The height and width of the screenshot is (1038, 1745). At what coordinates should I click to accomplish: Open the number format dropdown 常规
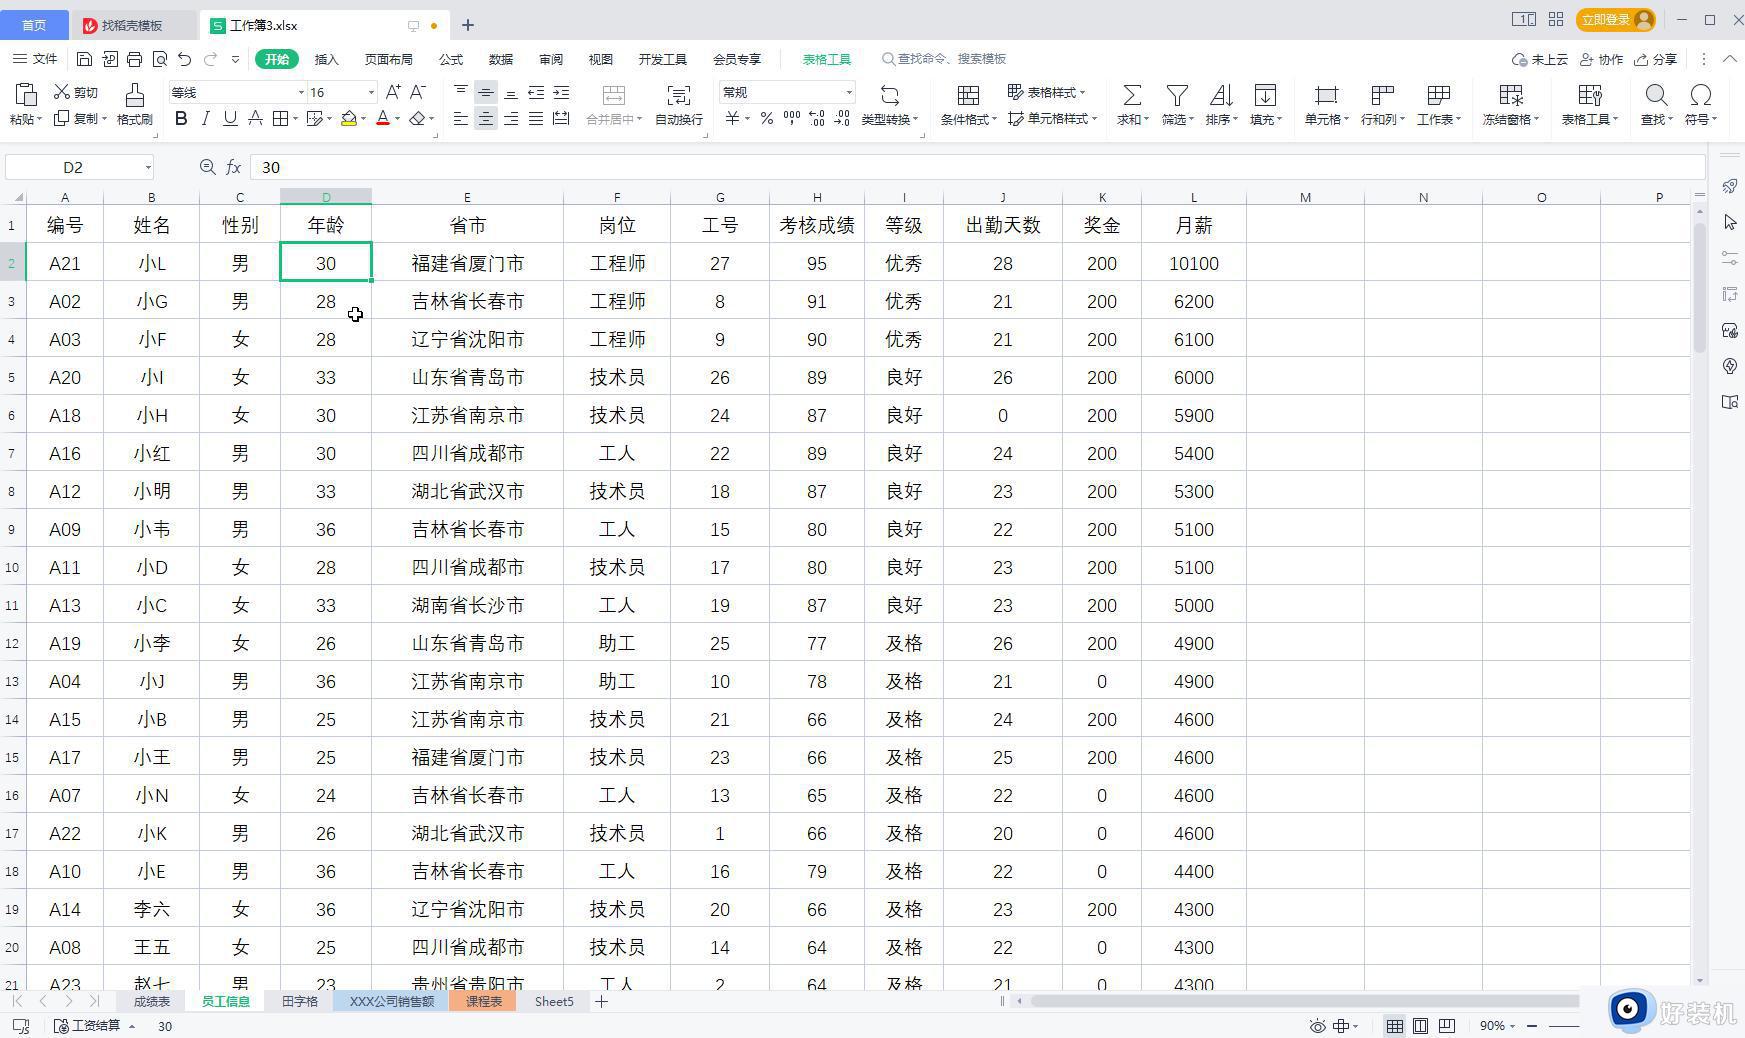pyautogui.click(x=849, y=92)
